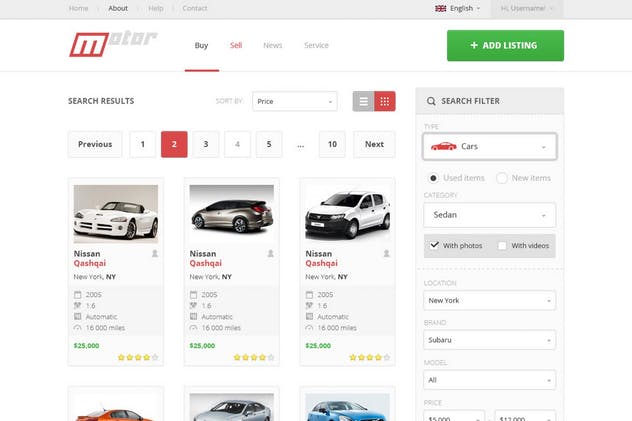Image resolution: width=632 pixels, height=421 pixels.
Task: Go to results page 1
Action: (143, 144)
